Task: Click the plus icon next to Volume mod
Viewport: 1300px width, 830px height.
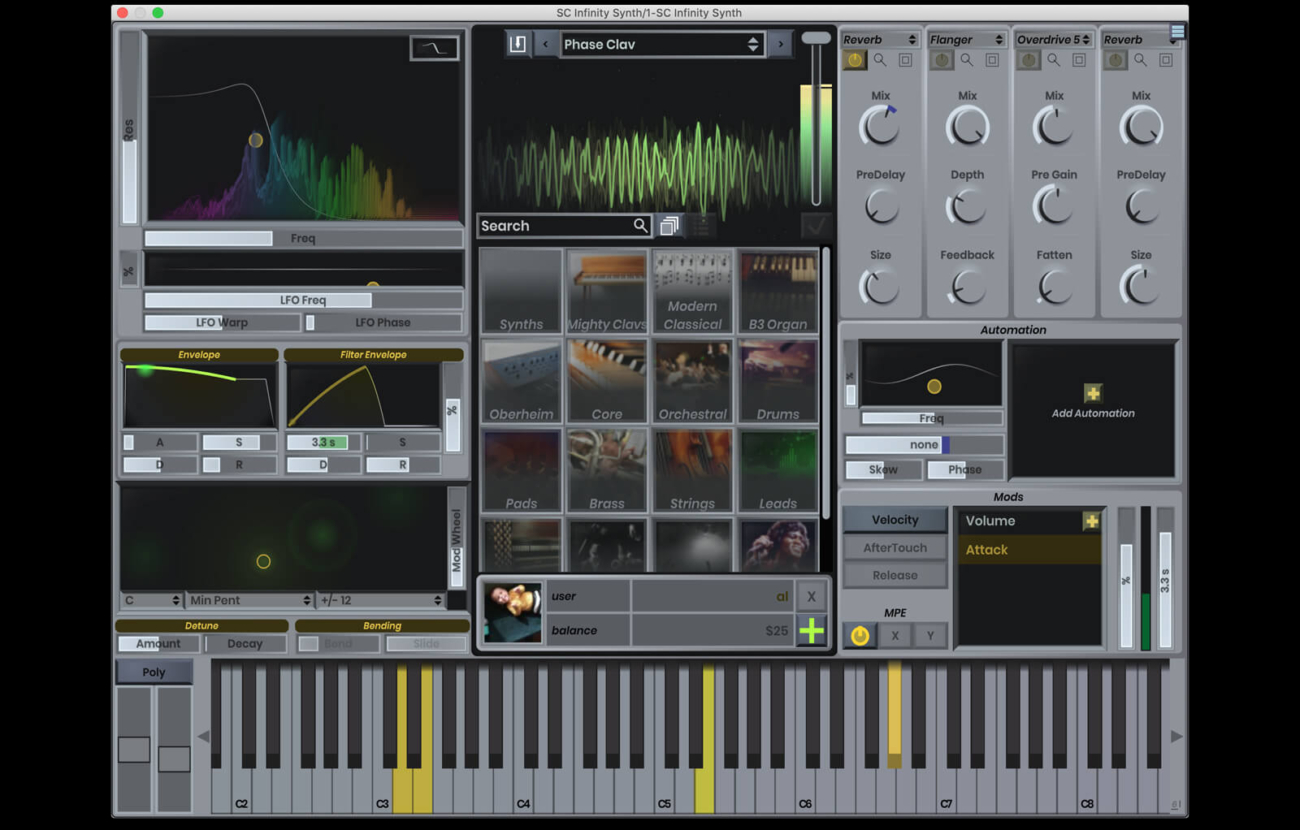Action: point(1091,521)
